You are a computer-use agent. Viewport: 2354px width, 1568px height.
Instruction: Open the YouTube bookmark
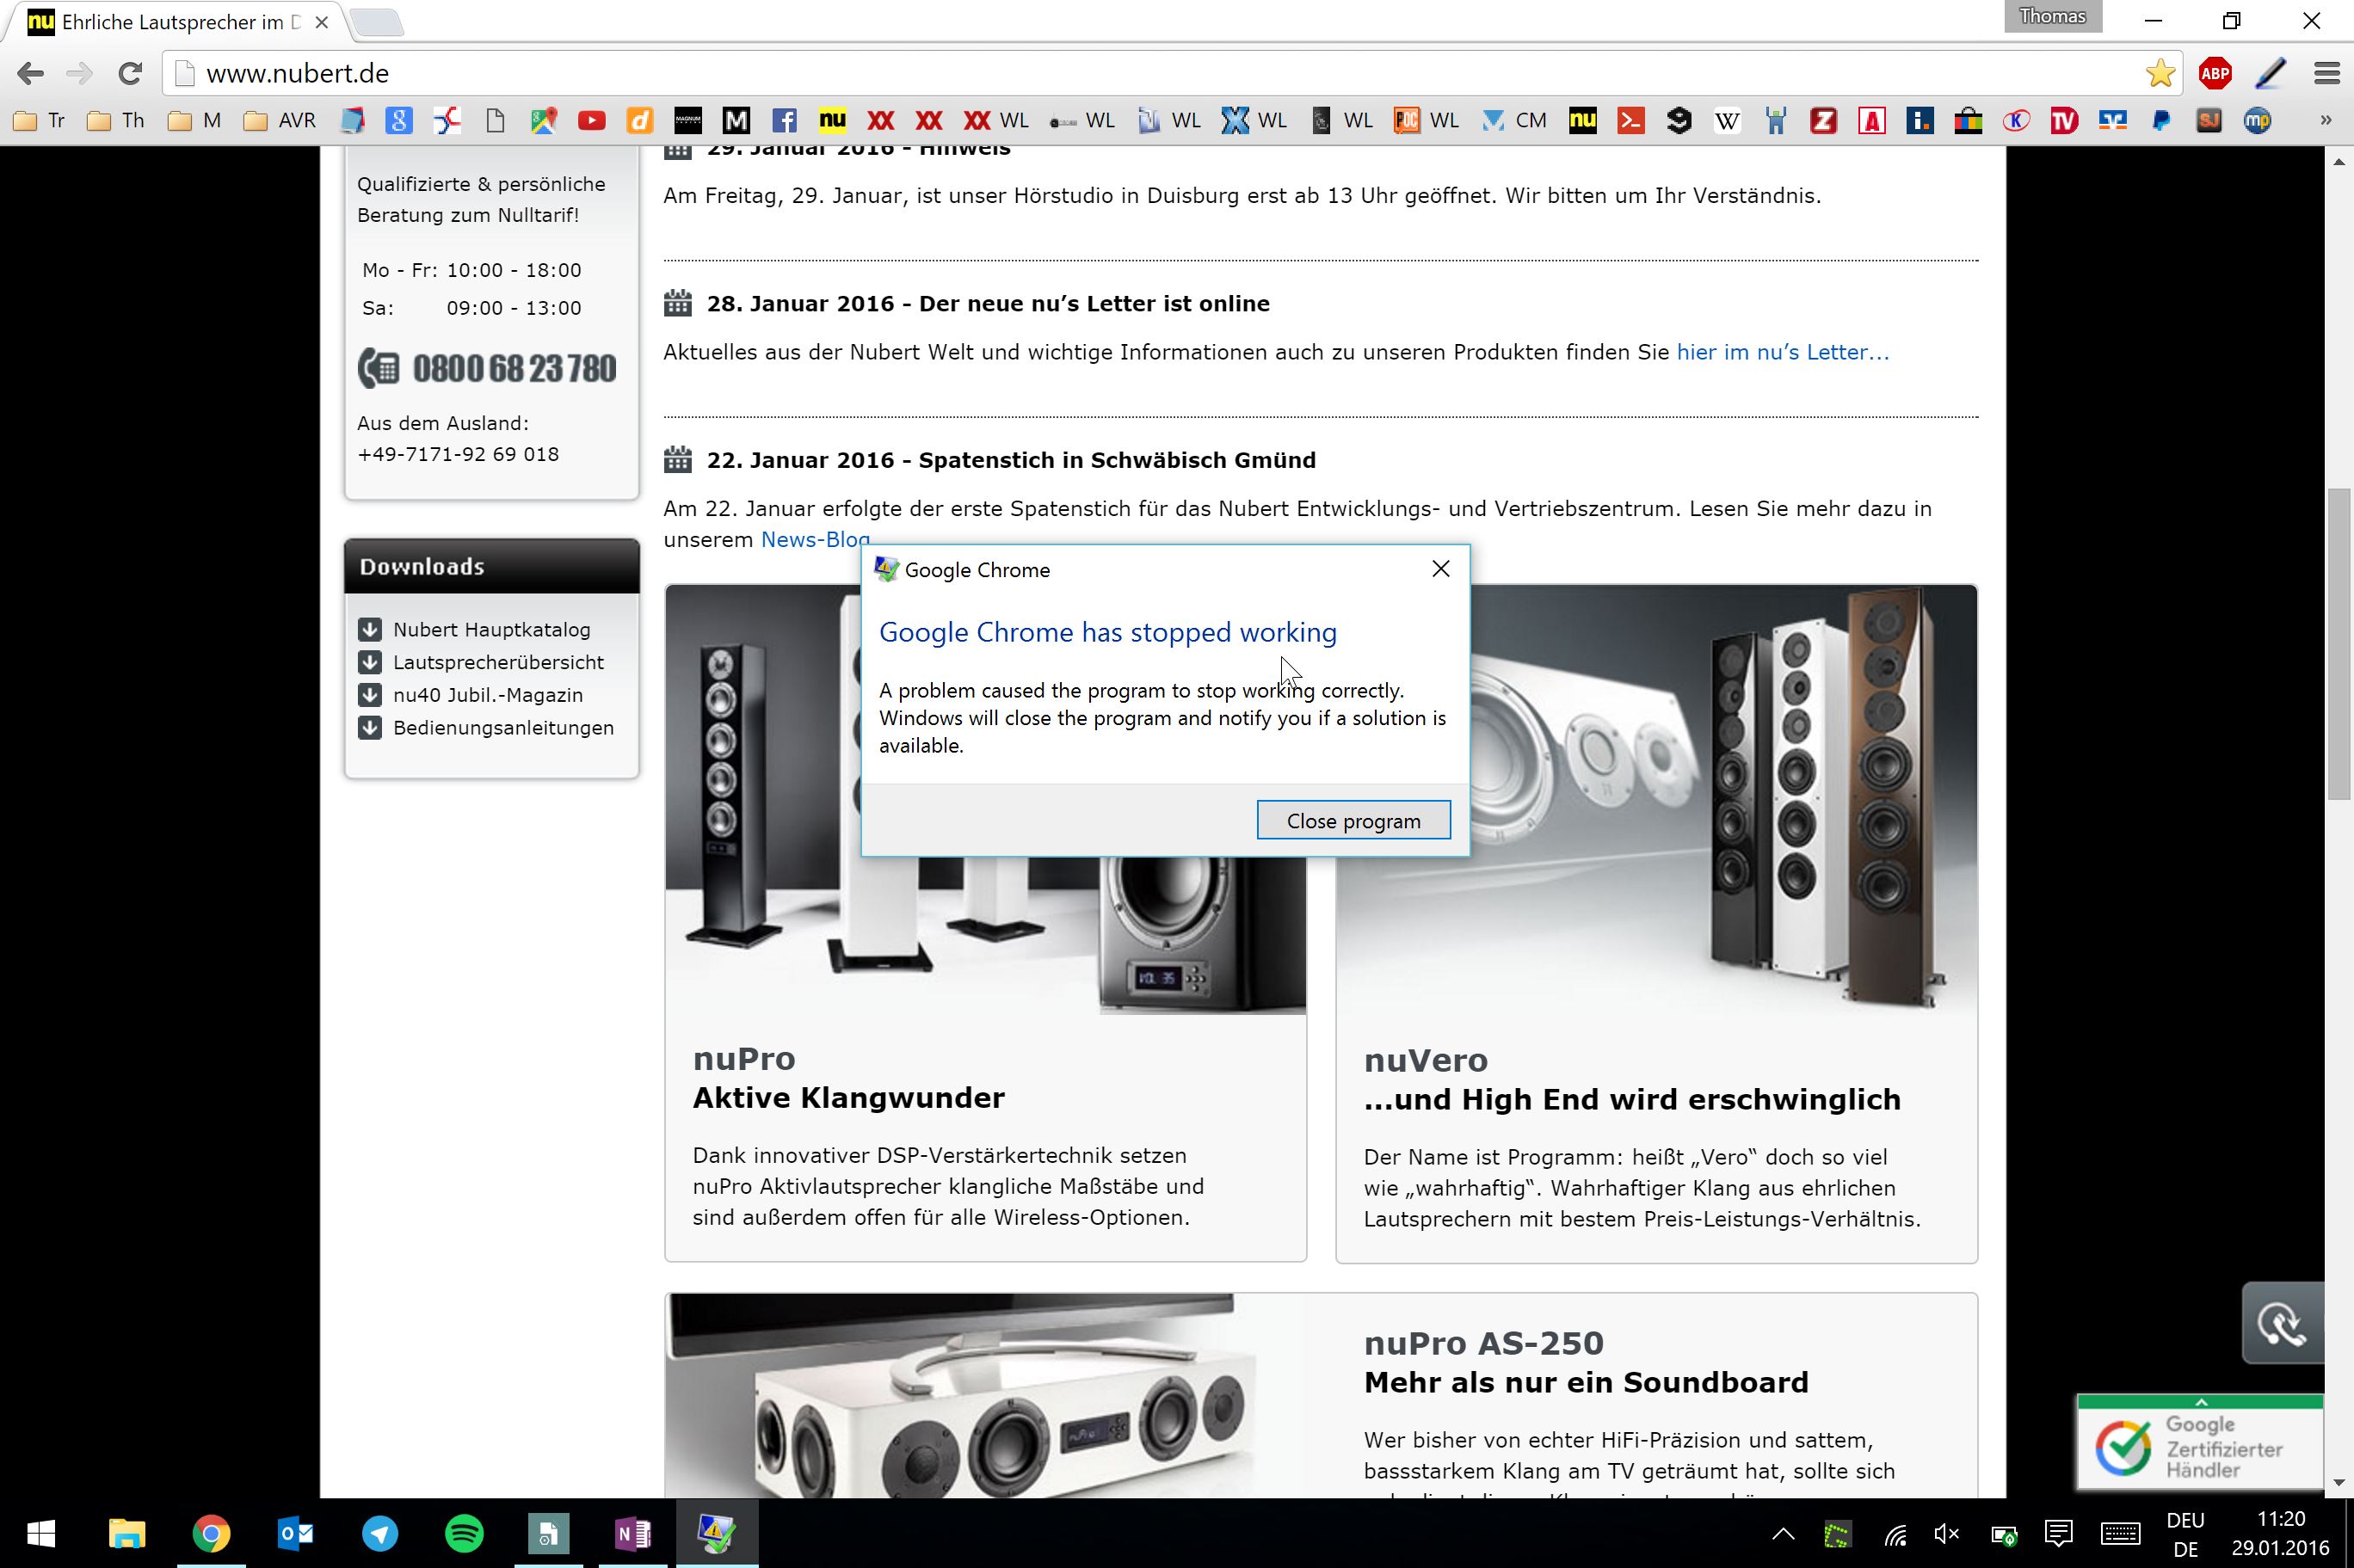591,121
